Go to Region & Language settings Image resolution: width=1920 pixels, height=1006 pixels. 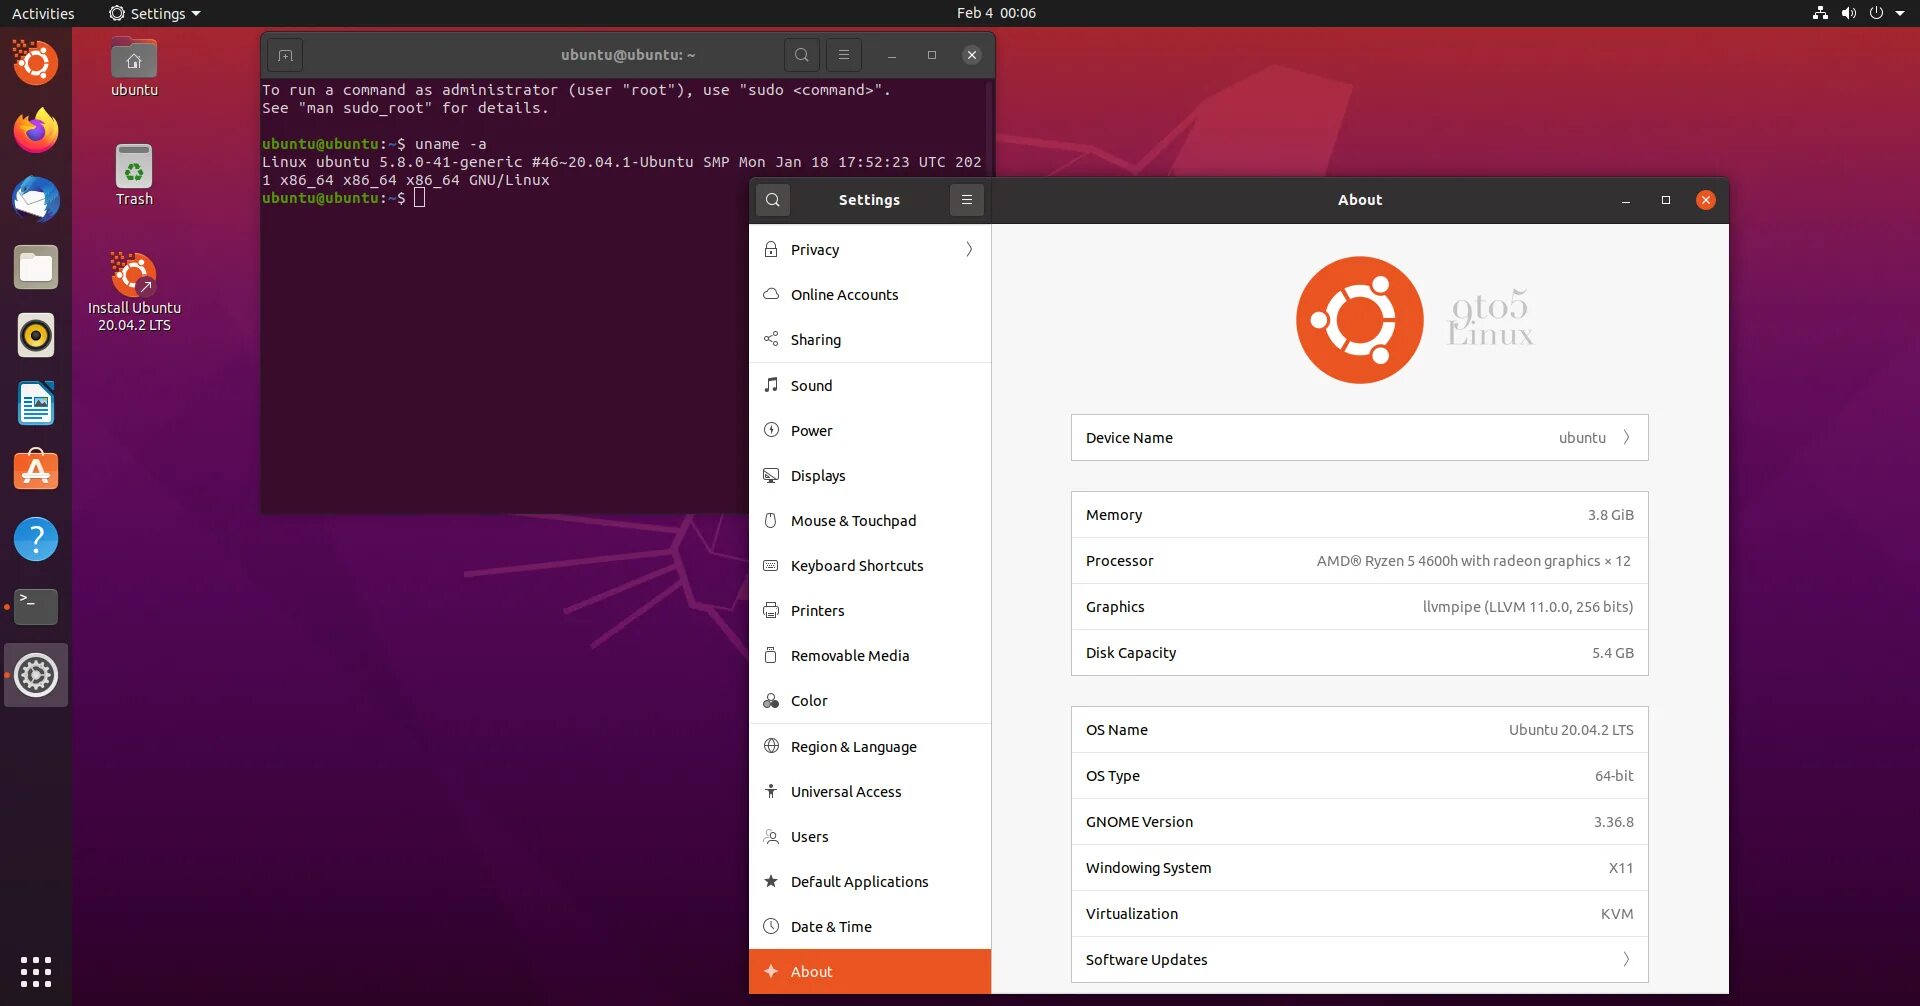(870, 747)
